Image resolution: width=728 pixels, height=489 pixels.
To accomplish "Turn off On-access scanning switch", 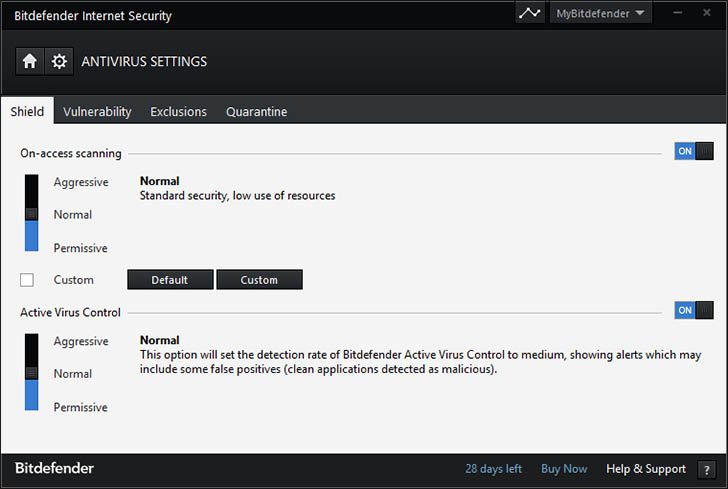I will (694, 151).
